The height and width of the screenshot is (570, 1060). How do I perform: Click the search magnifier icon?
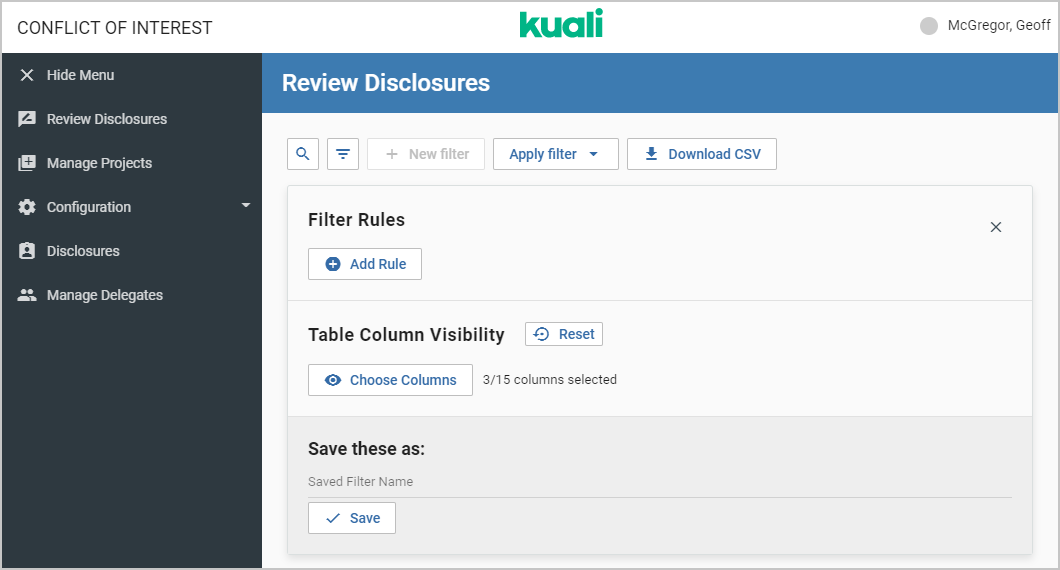click(303, 154)
